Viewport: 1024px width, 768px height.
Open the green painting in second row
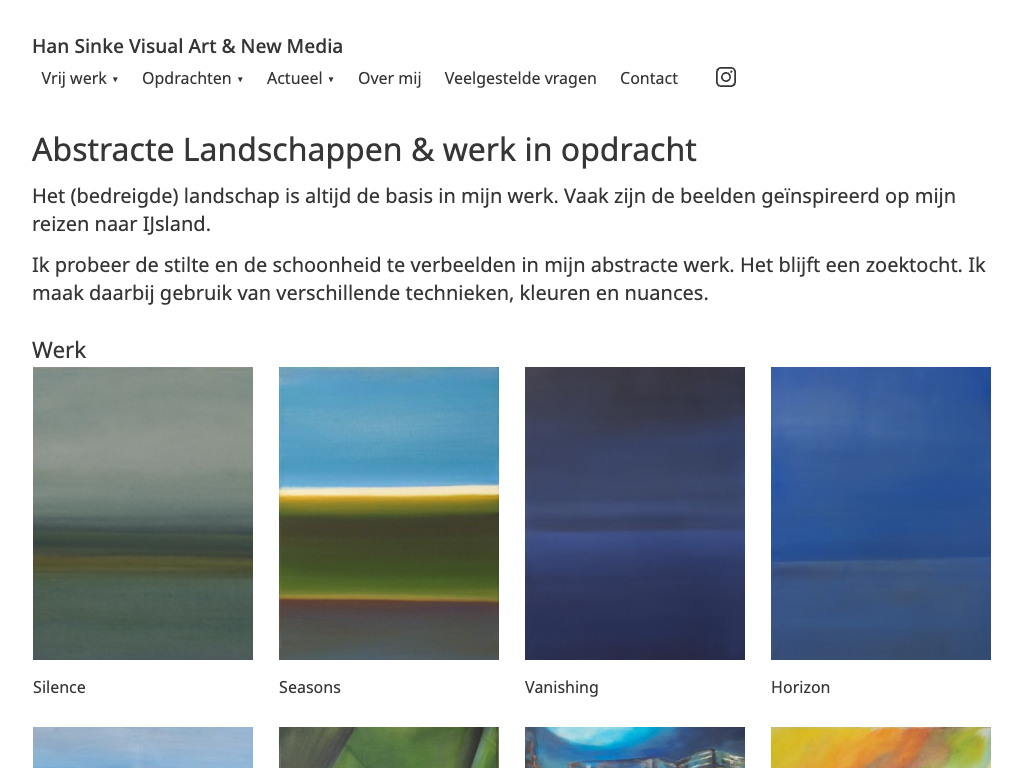point(389,748)
